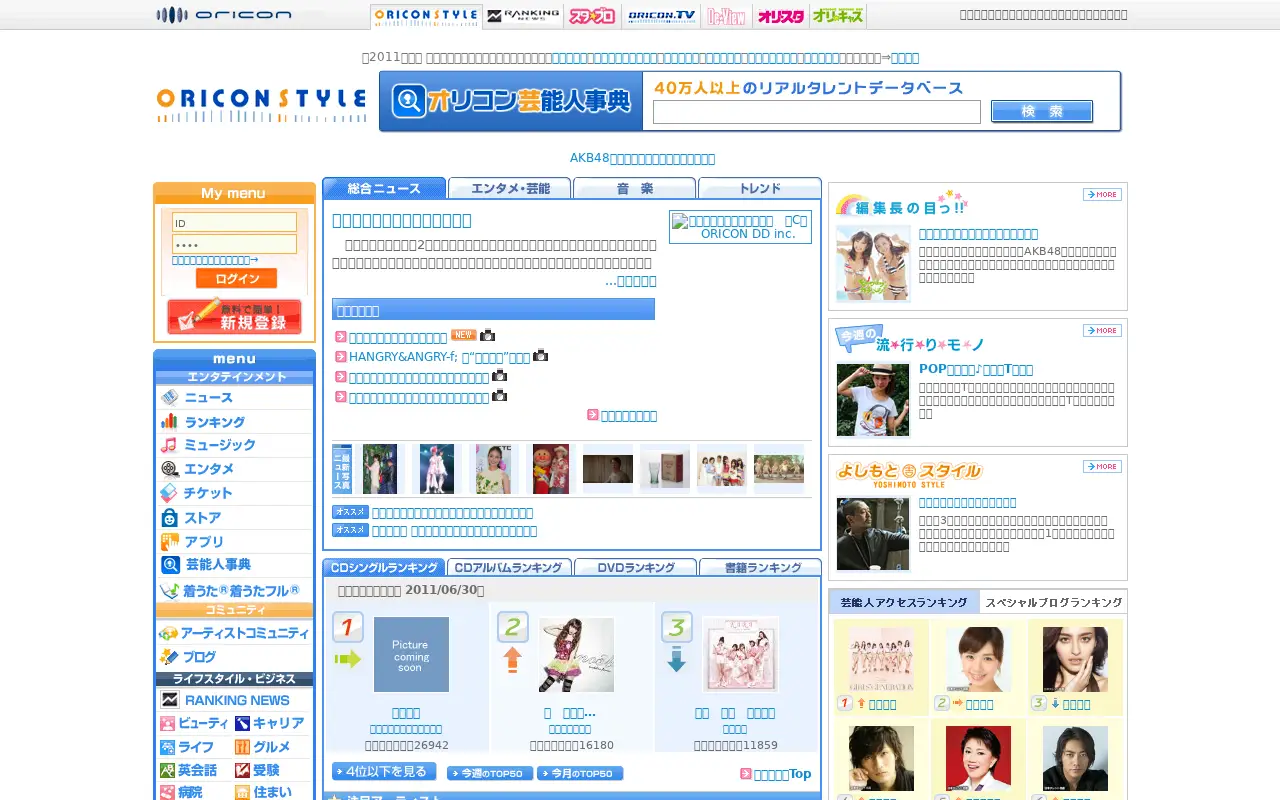Viewport: 1280px width, 800px height.
Task: Select グルメ (Gourmet) in the side menu
Action: pyautogui.click(x=272, y=747)
